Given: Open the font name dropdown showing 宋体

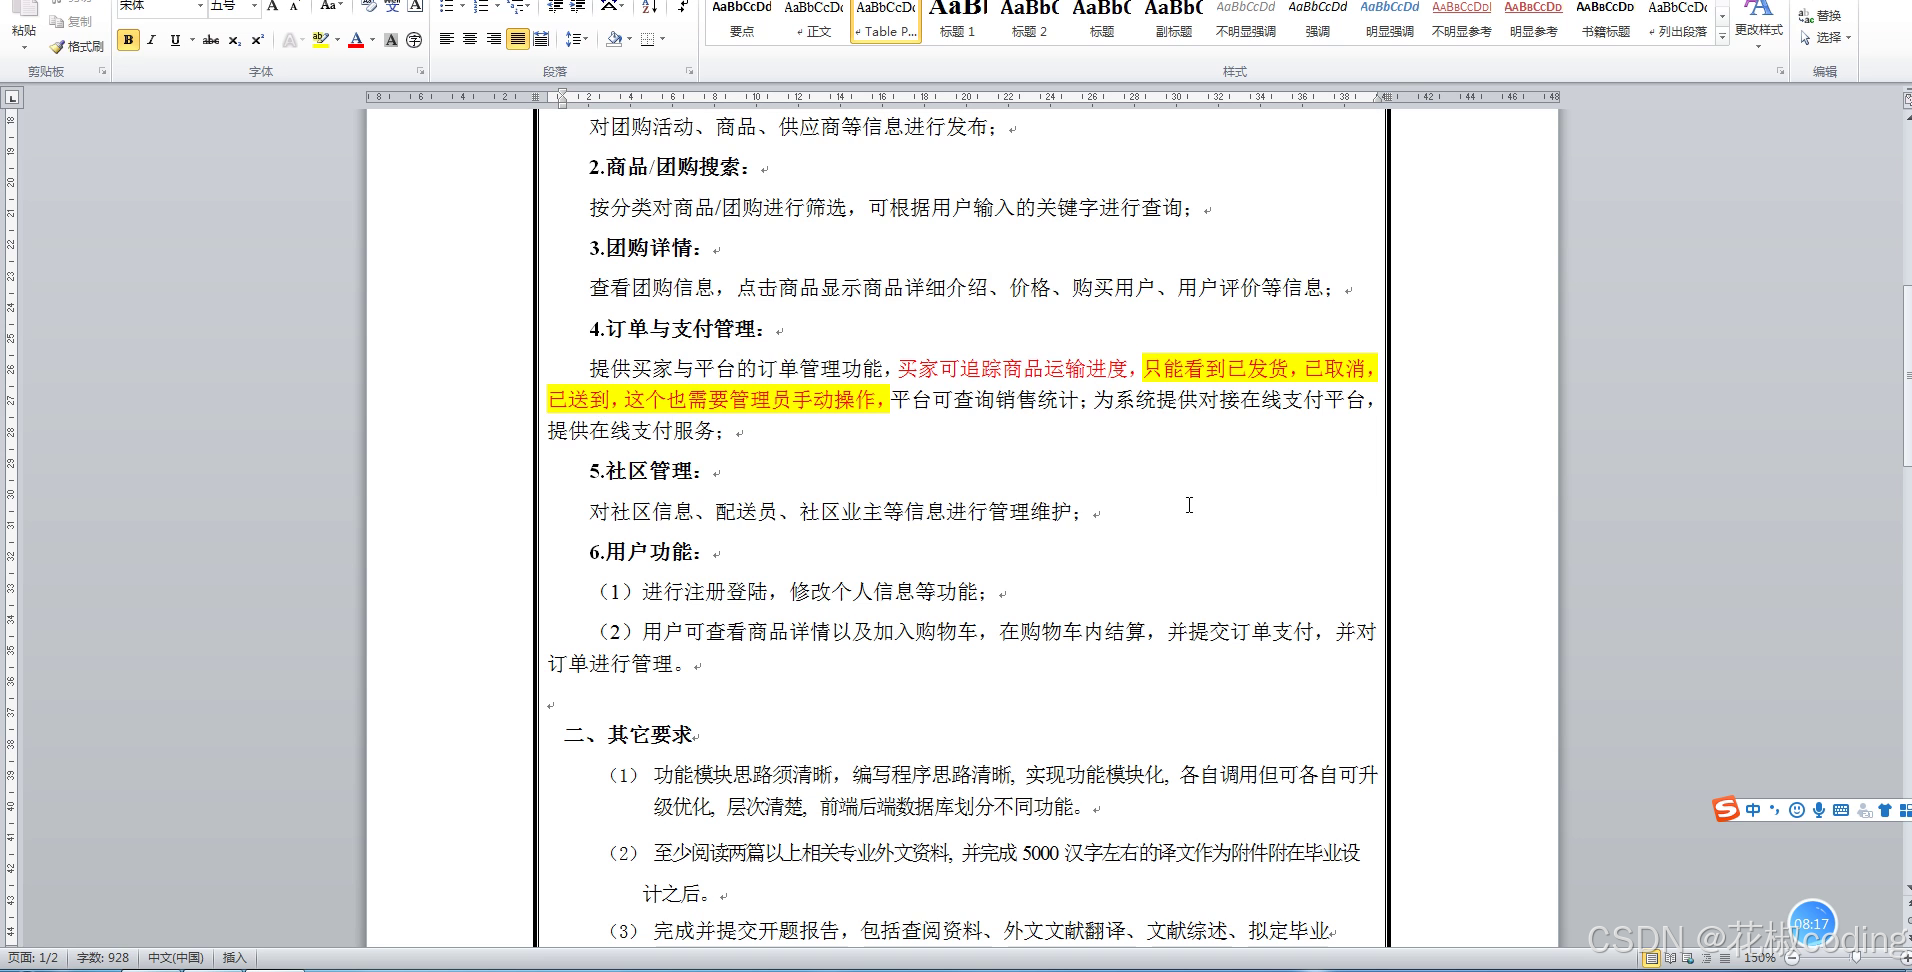Looking at the screenshot, I should pyautogui.click(x=200, y=6).
